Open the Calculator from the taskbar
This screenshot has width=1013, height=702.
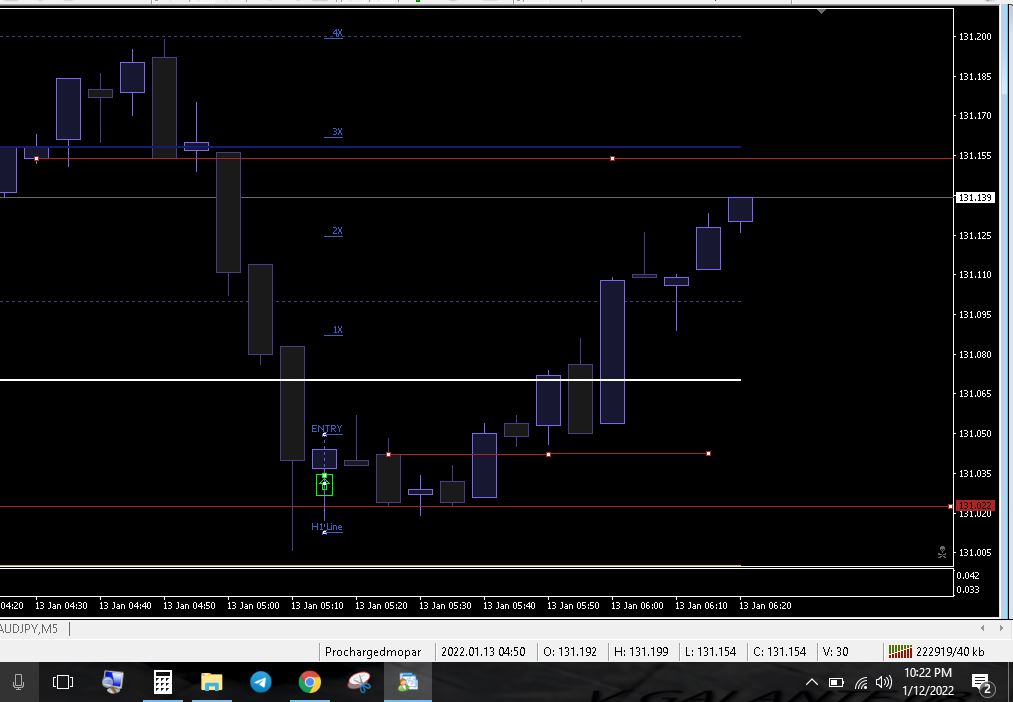162,682
